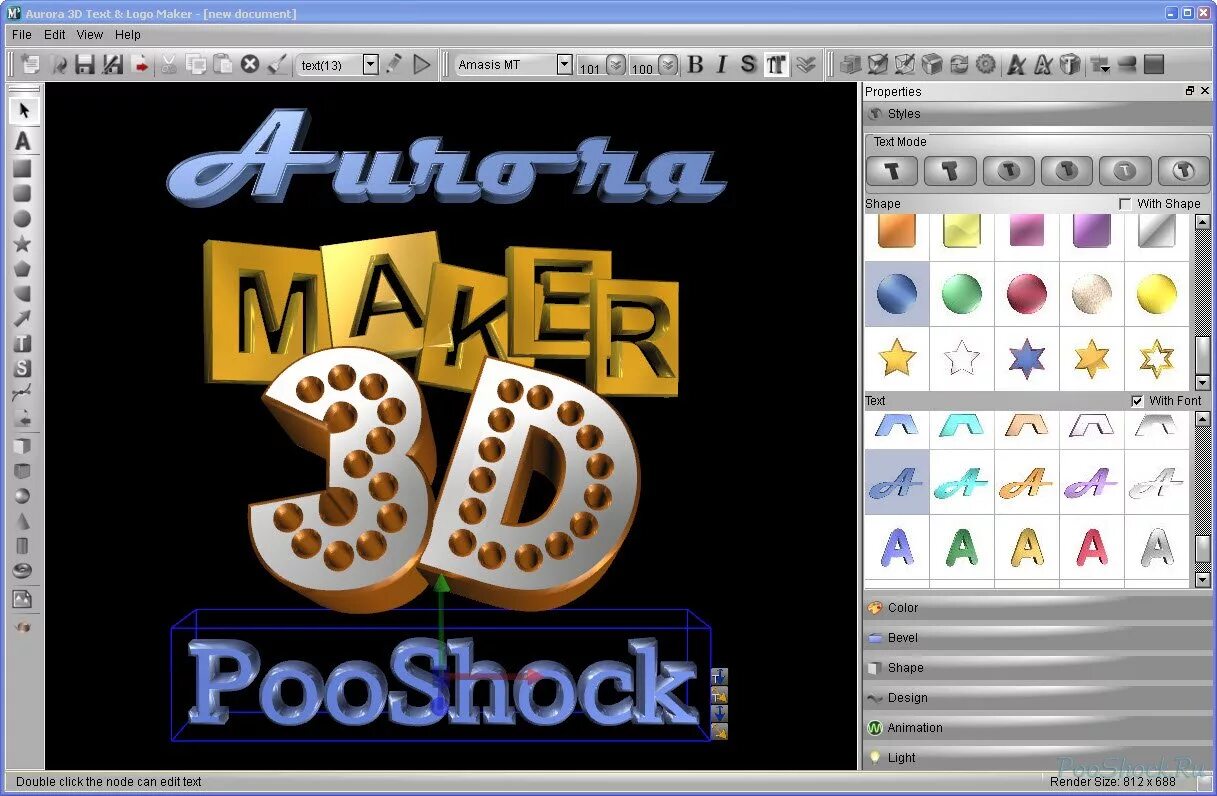The height and width of the screenshot is (796, 1217).
Task: Apply green block 'A' text style
Action: [x=962, y=547]
